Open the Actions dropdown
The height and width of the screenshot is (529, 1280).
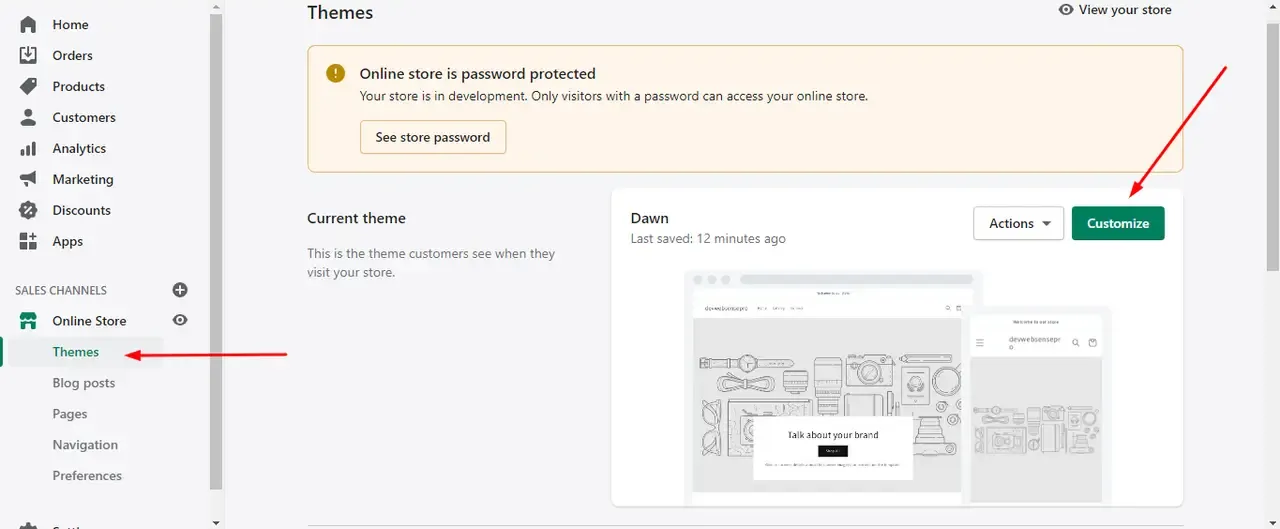pos(1018,223)
